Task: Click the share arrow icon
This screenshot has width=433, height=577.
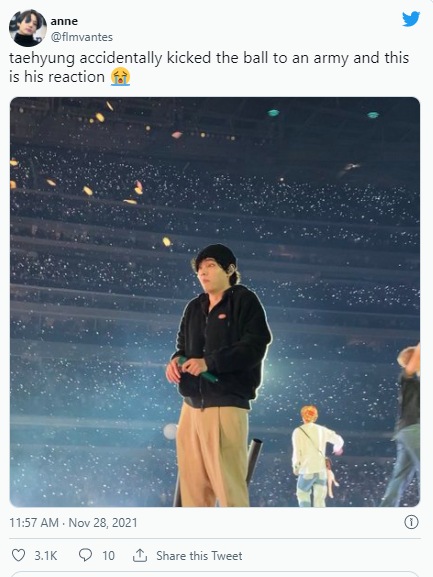Action: [140, 555]
